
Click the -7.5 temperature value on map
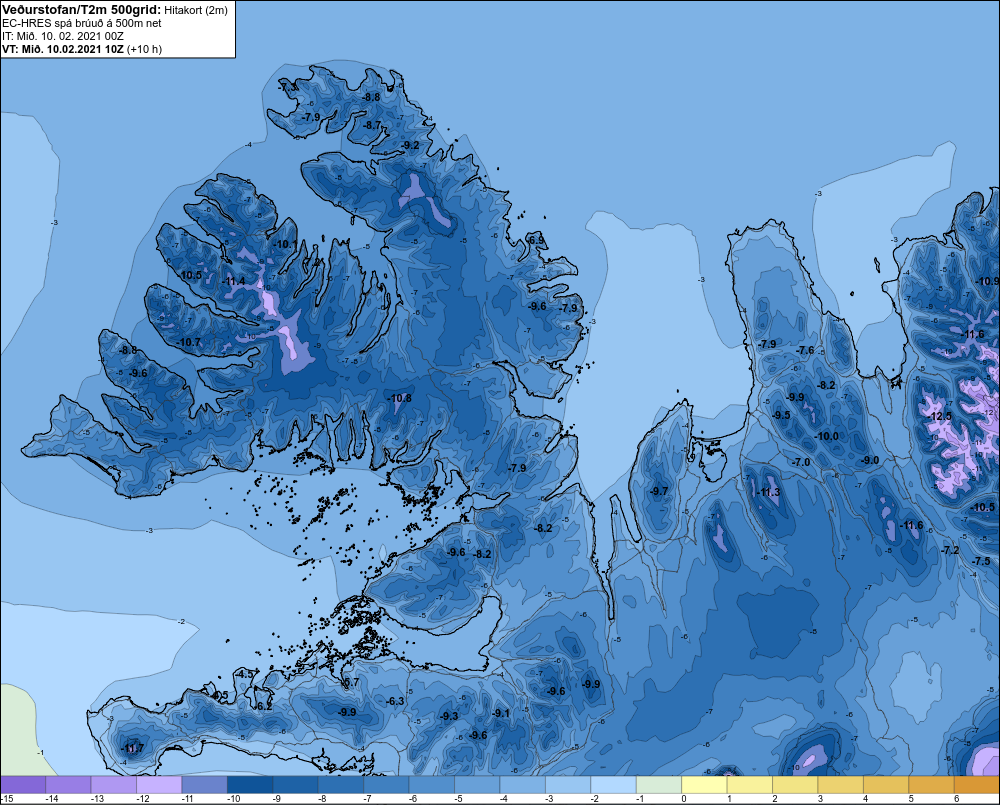click(982, 561)
